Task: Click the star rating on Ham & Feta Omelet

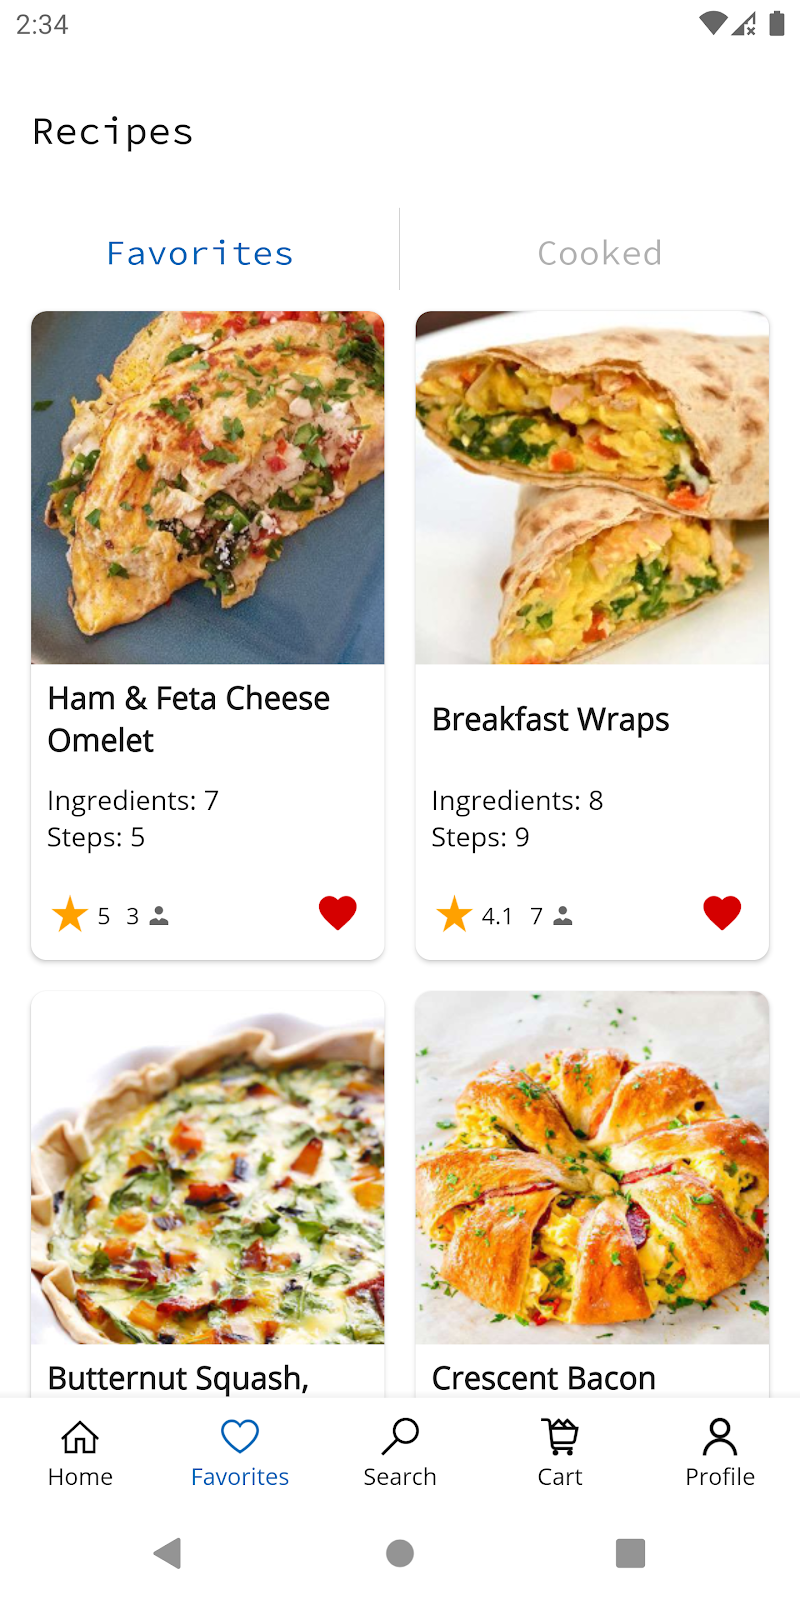Action: click(x=70, y=914)
